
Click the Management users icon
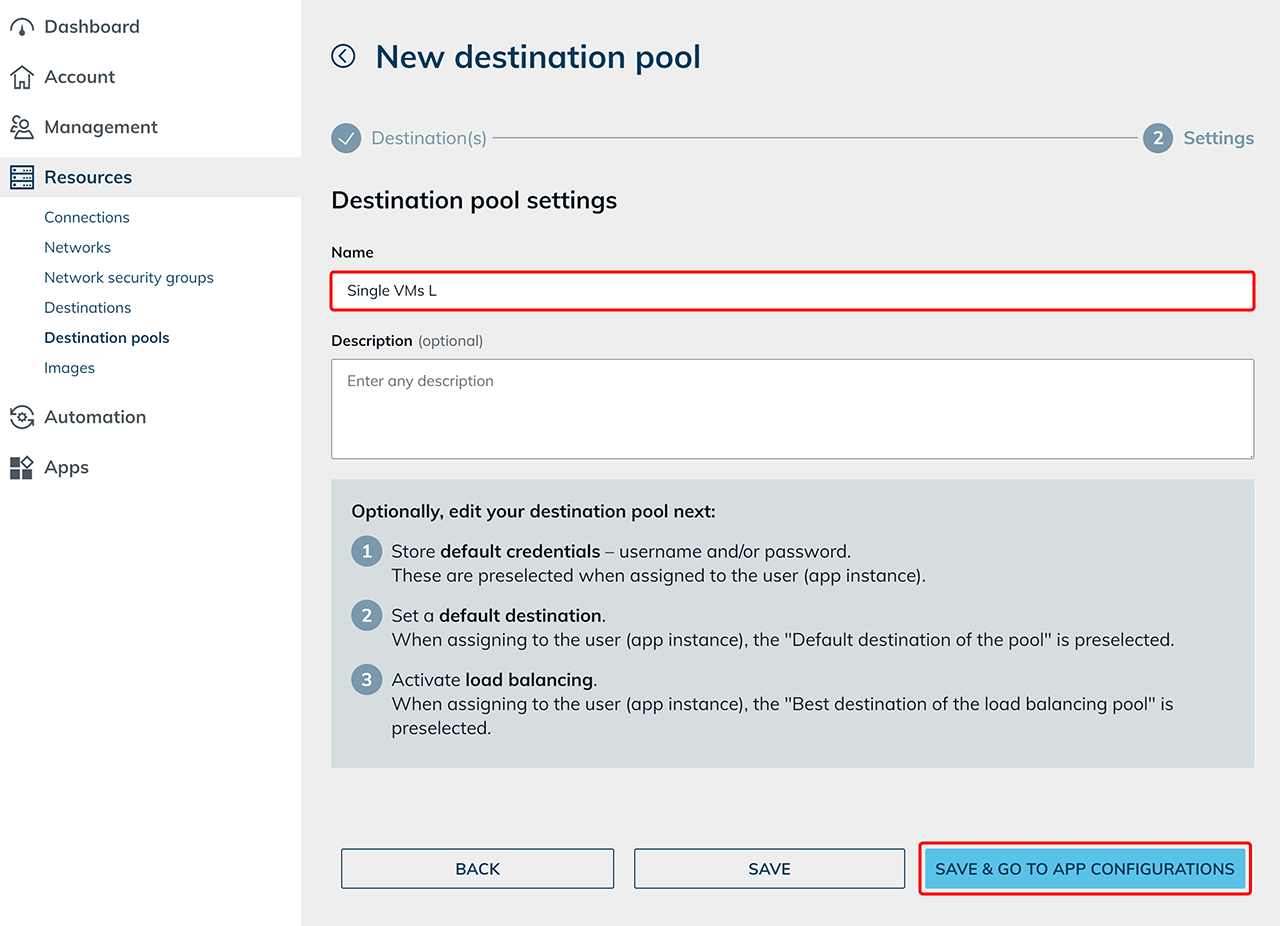(x=21, y=127)
